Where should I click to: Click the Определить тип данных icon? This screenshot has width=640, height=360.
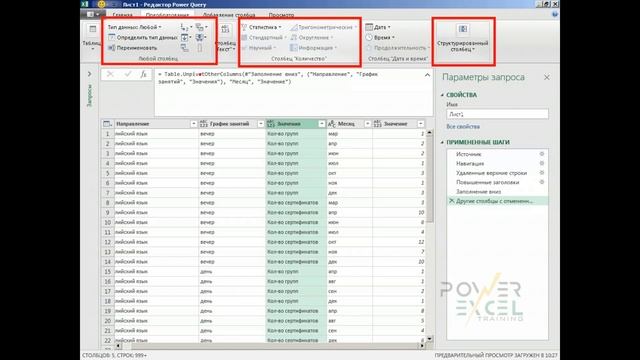pyautogui.click(x=111, y=37)
